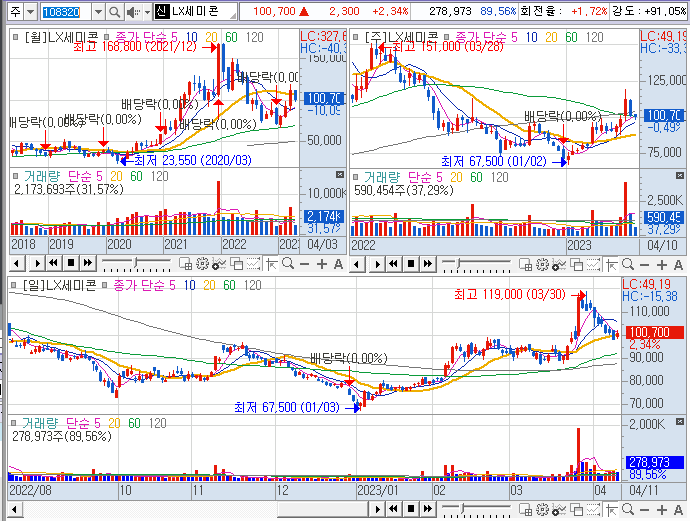Toggle the speaker sound alert icon
The image size is (690, 521).
point(132,12)
